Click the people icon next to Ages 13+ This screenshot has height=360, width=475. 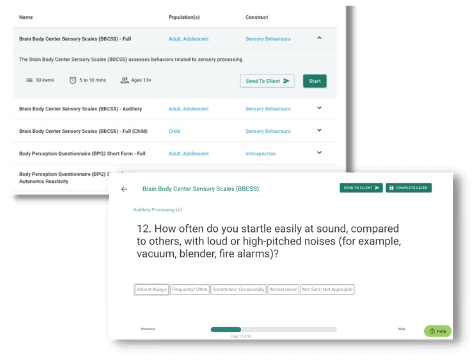pos(125,80)
